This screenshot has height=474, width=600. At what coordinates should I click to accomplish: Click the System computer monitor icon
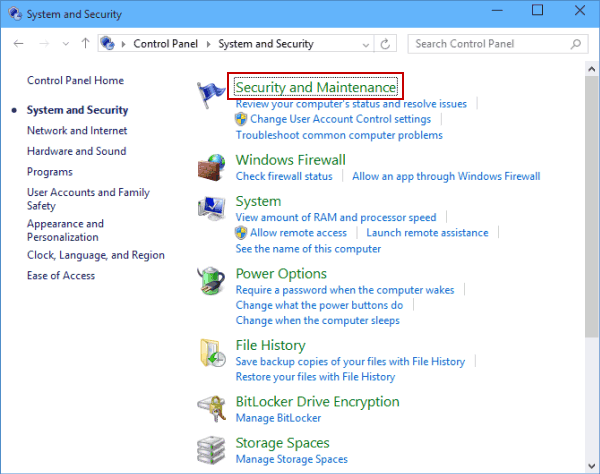[211, 208]
